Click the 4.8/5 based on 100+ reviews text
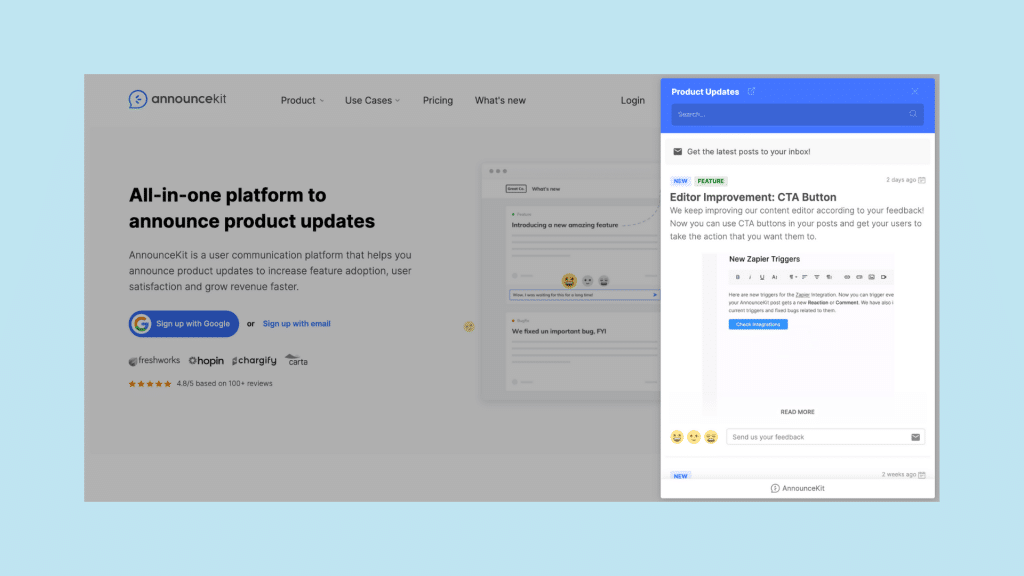Screen dimensions: 1024x576 click(x=225, y=383)
